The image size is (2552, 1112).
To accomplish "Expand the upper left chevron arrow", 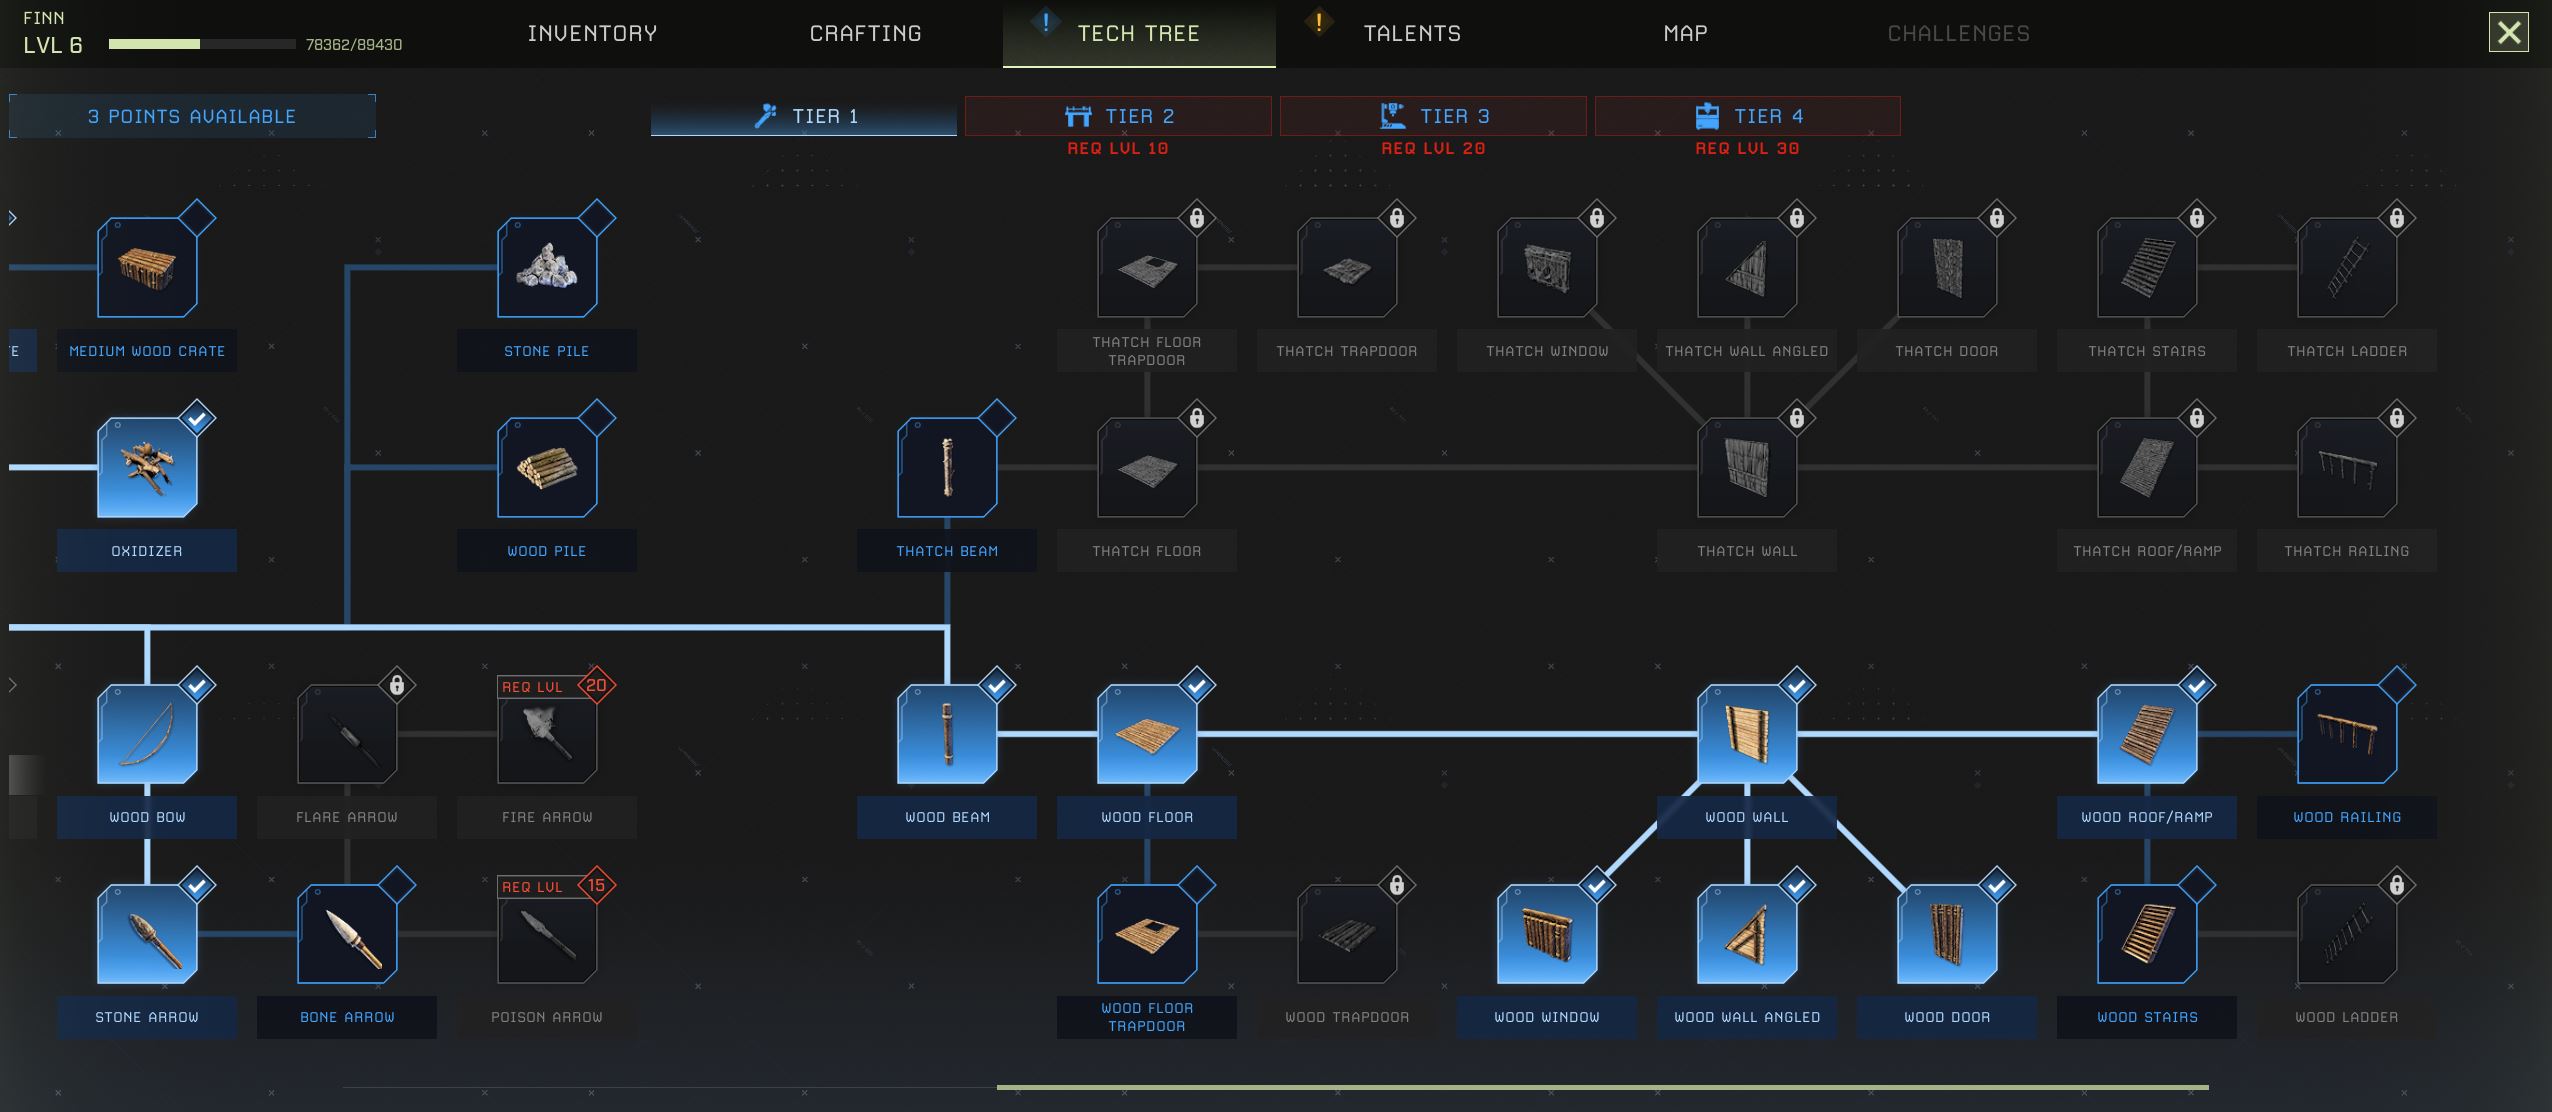I will click(13, 218).
